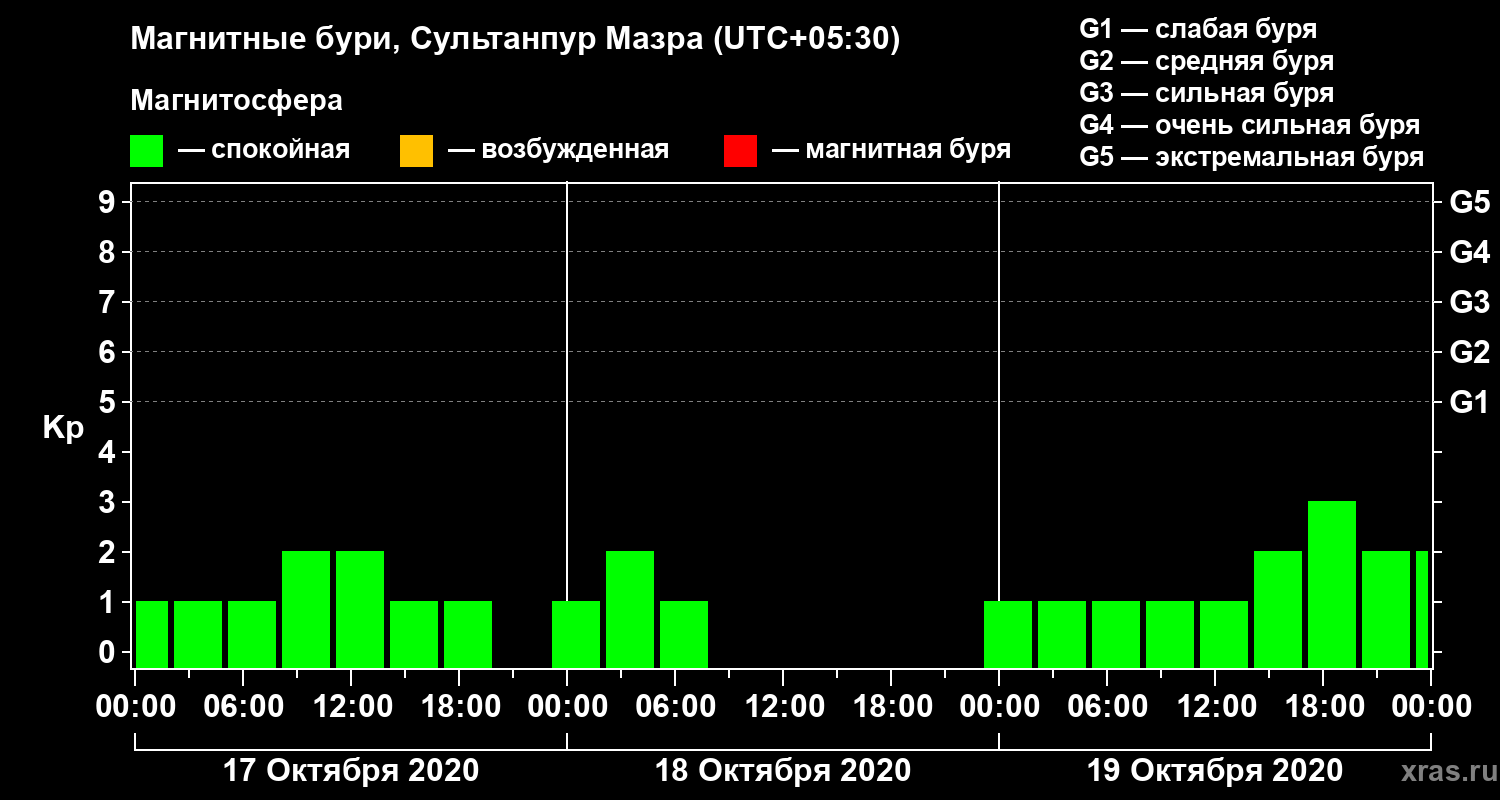1500x800 pixels.
Task: Click the green 'спокойная' legend swatch
Action: tap(147, 151)
